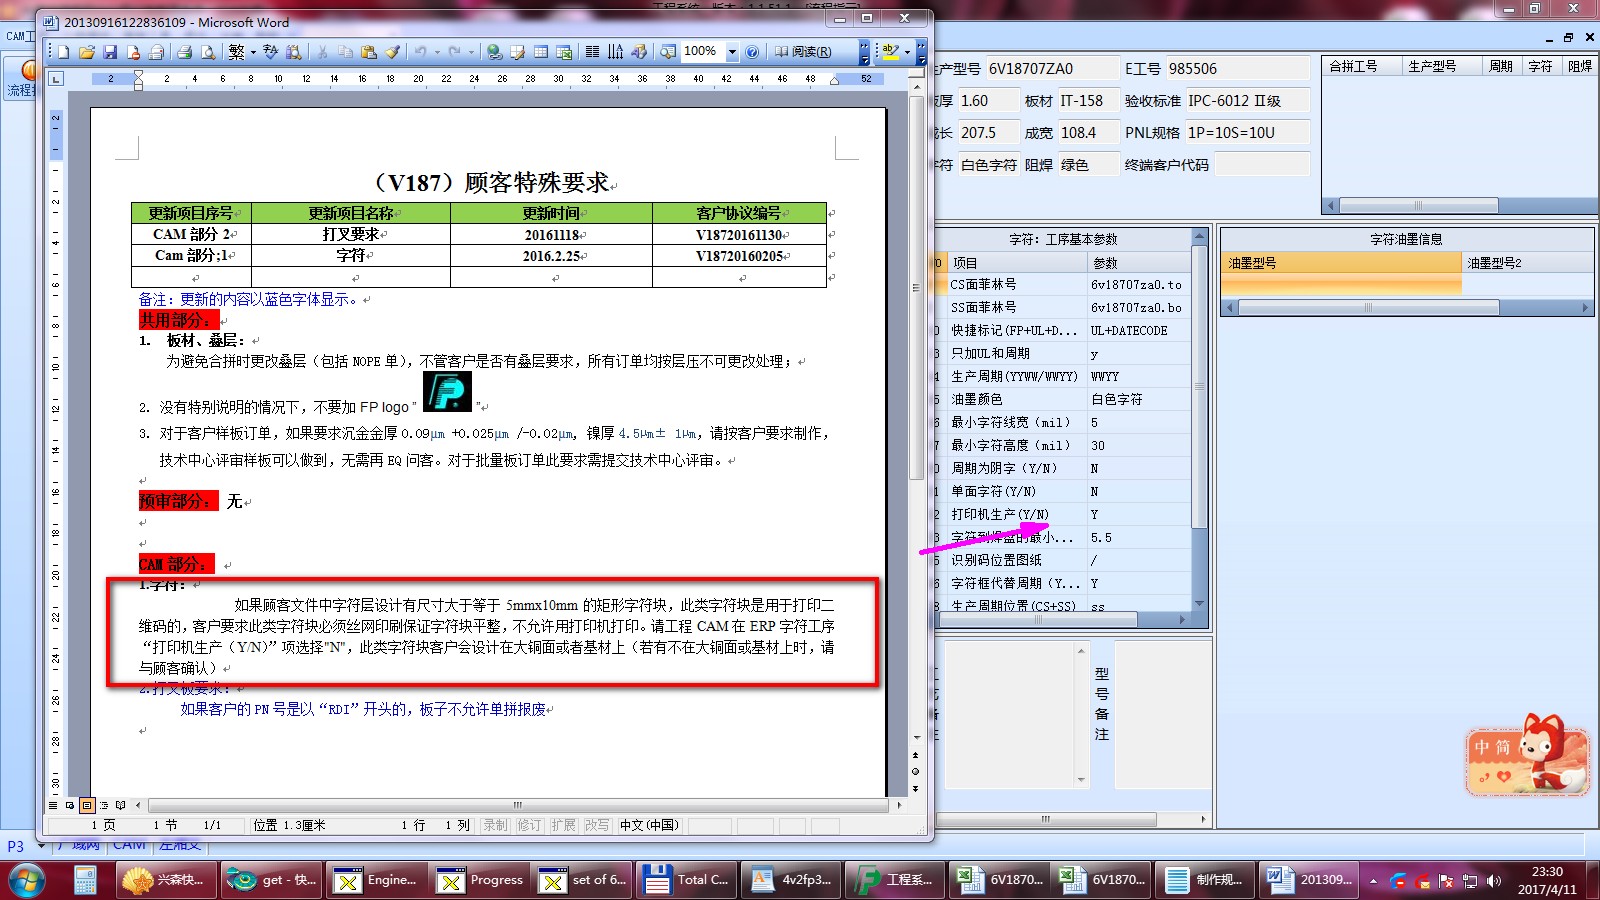Image resolution: width=1600 pixels, height=900 pixels.
Task: Click the 繁 Chinese conversion icon
Action: (x=236, y=52)
